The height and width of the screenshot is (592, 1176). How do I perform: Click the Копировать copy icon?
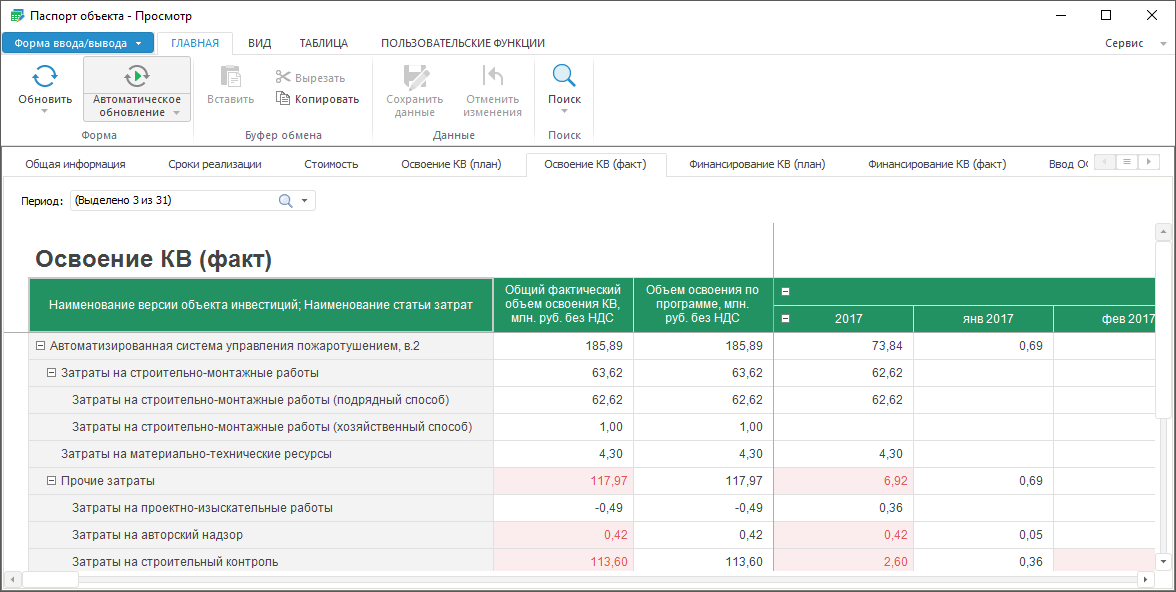tap(283, 99)
